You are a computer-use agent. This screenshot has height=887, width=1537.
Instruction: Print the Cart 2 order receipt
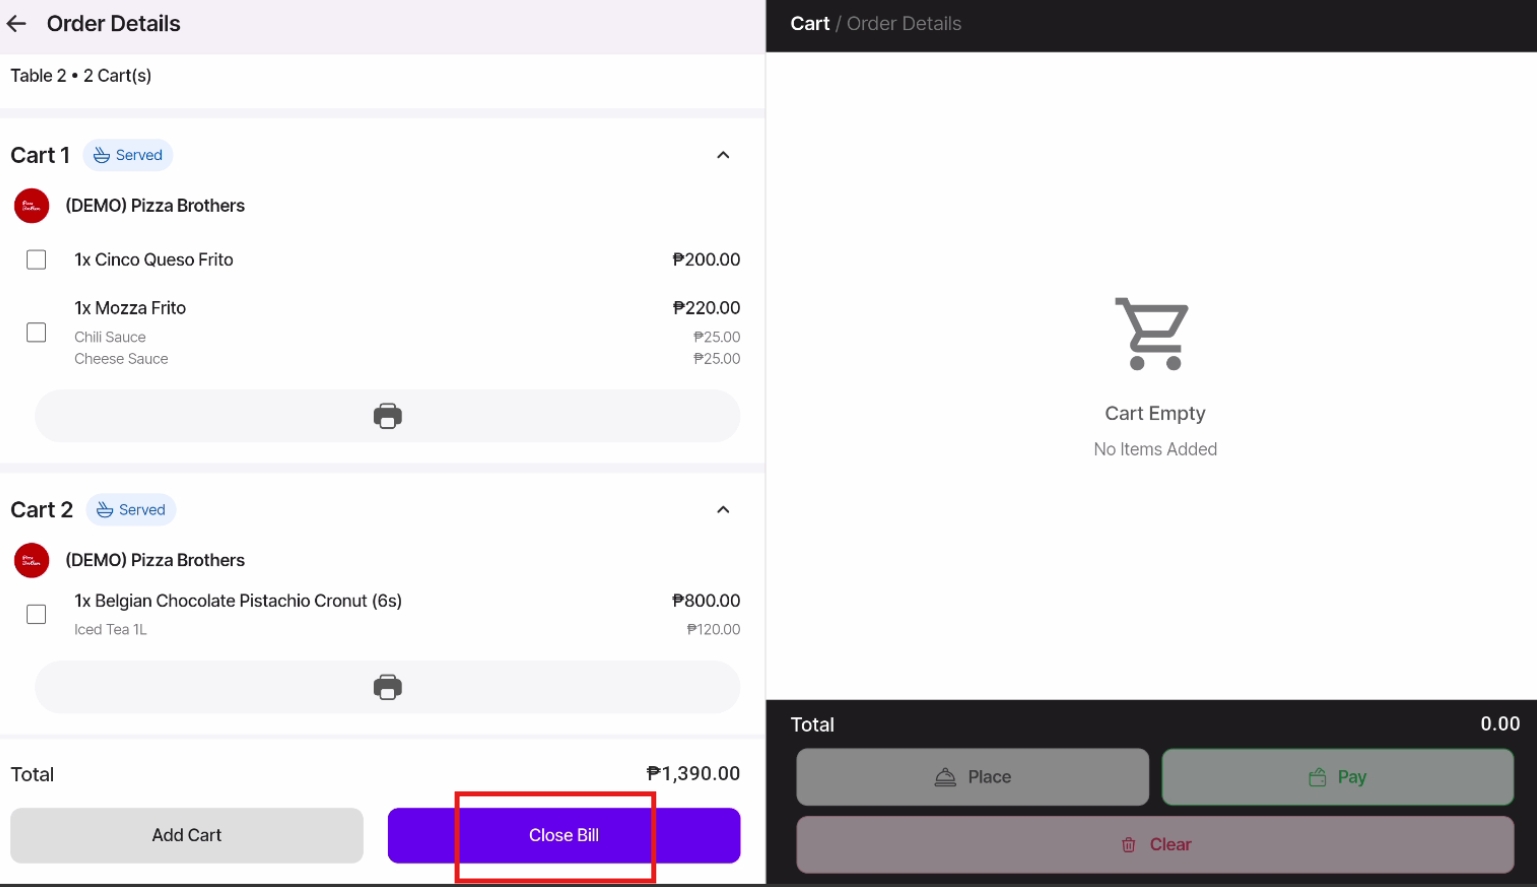tap(387, 687)
